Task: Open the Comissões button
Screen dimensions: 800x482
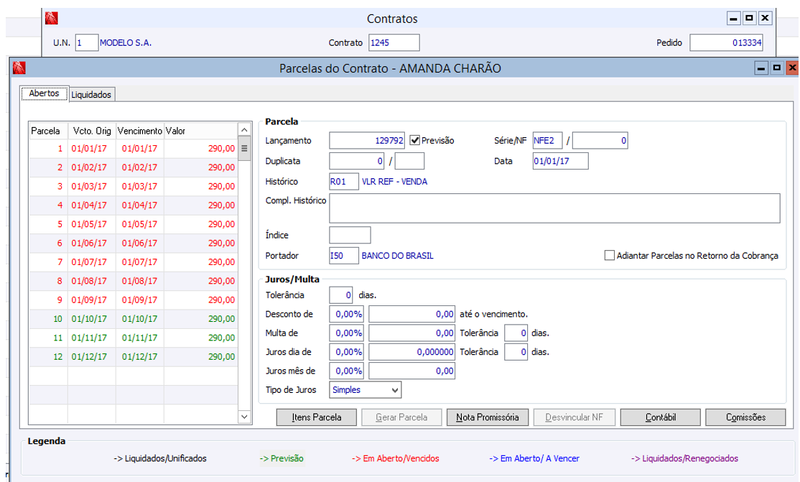Action: click(x=746, y=417)
